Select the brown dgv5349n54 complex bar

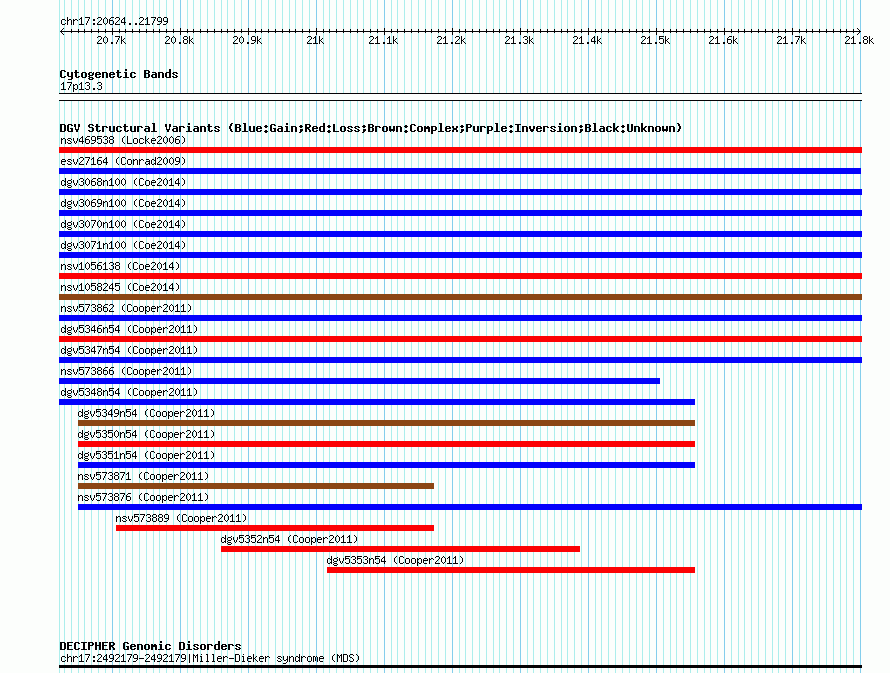pos(387,423)
